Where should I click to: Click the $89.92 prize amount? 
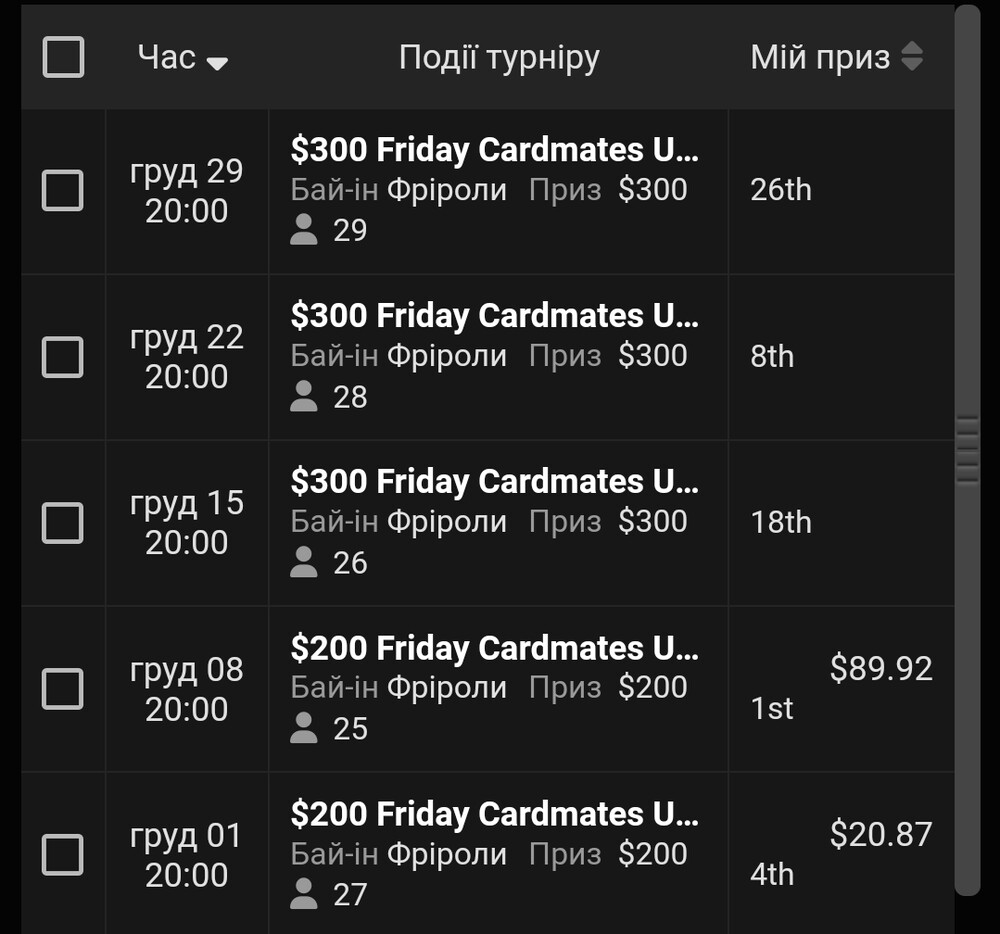point(881,668)
